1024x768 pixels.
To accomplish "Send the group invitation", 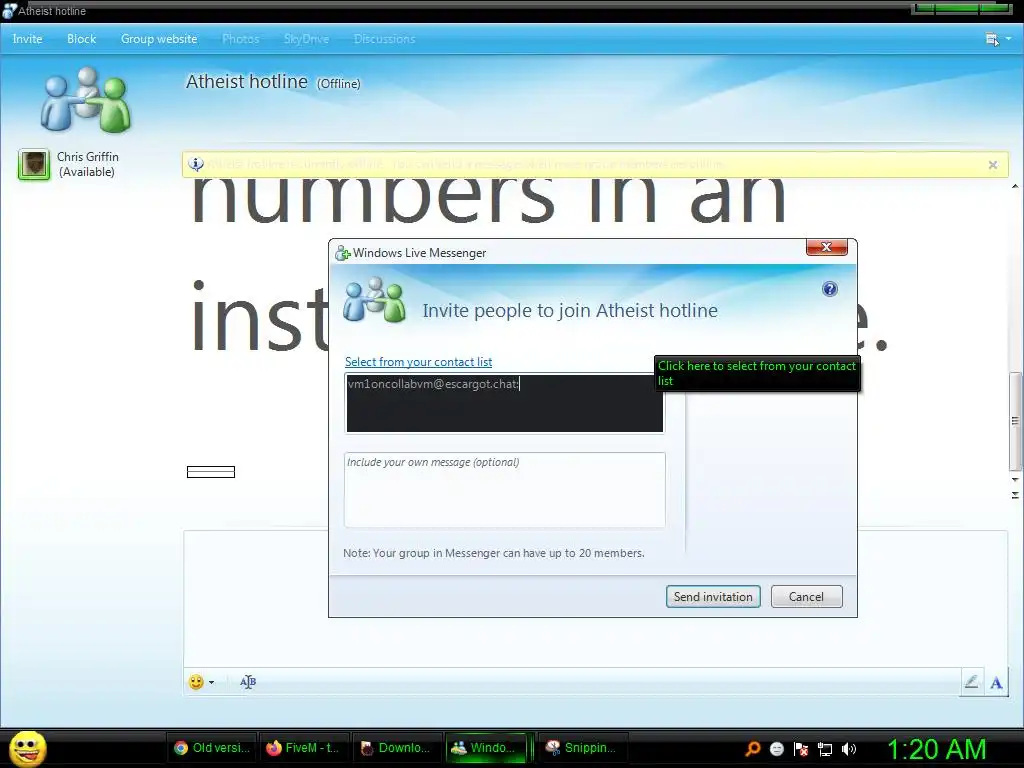I will tap(713, 596).
